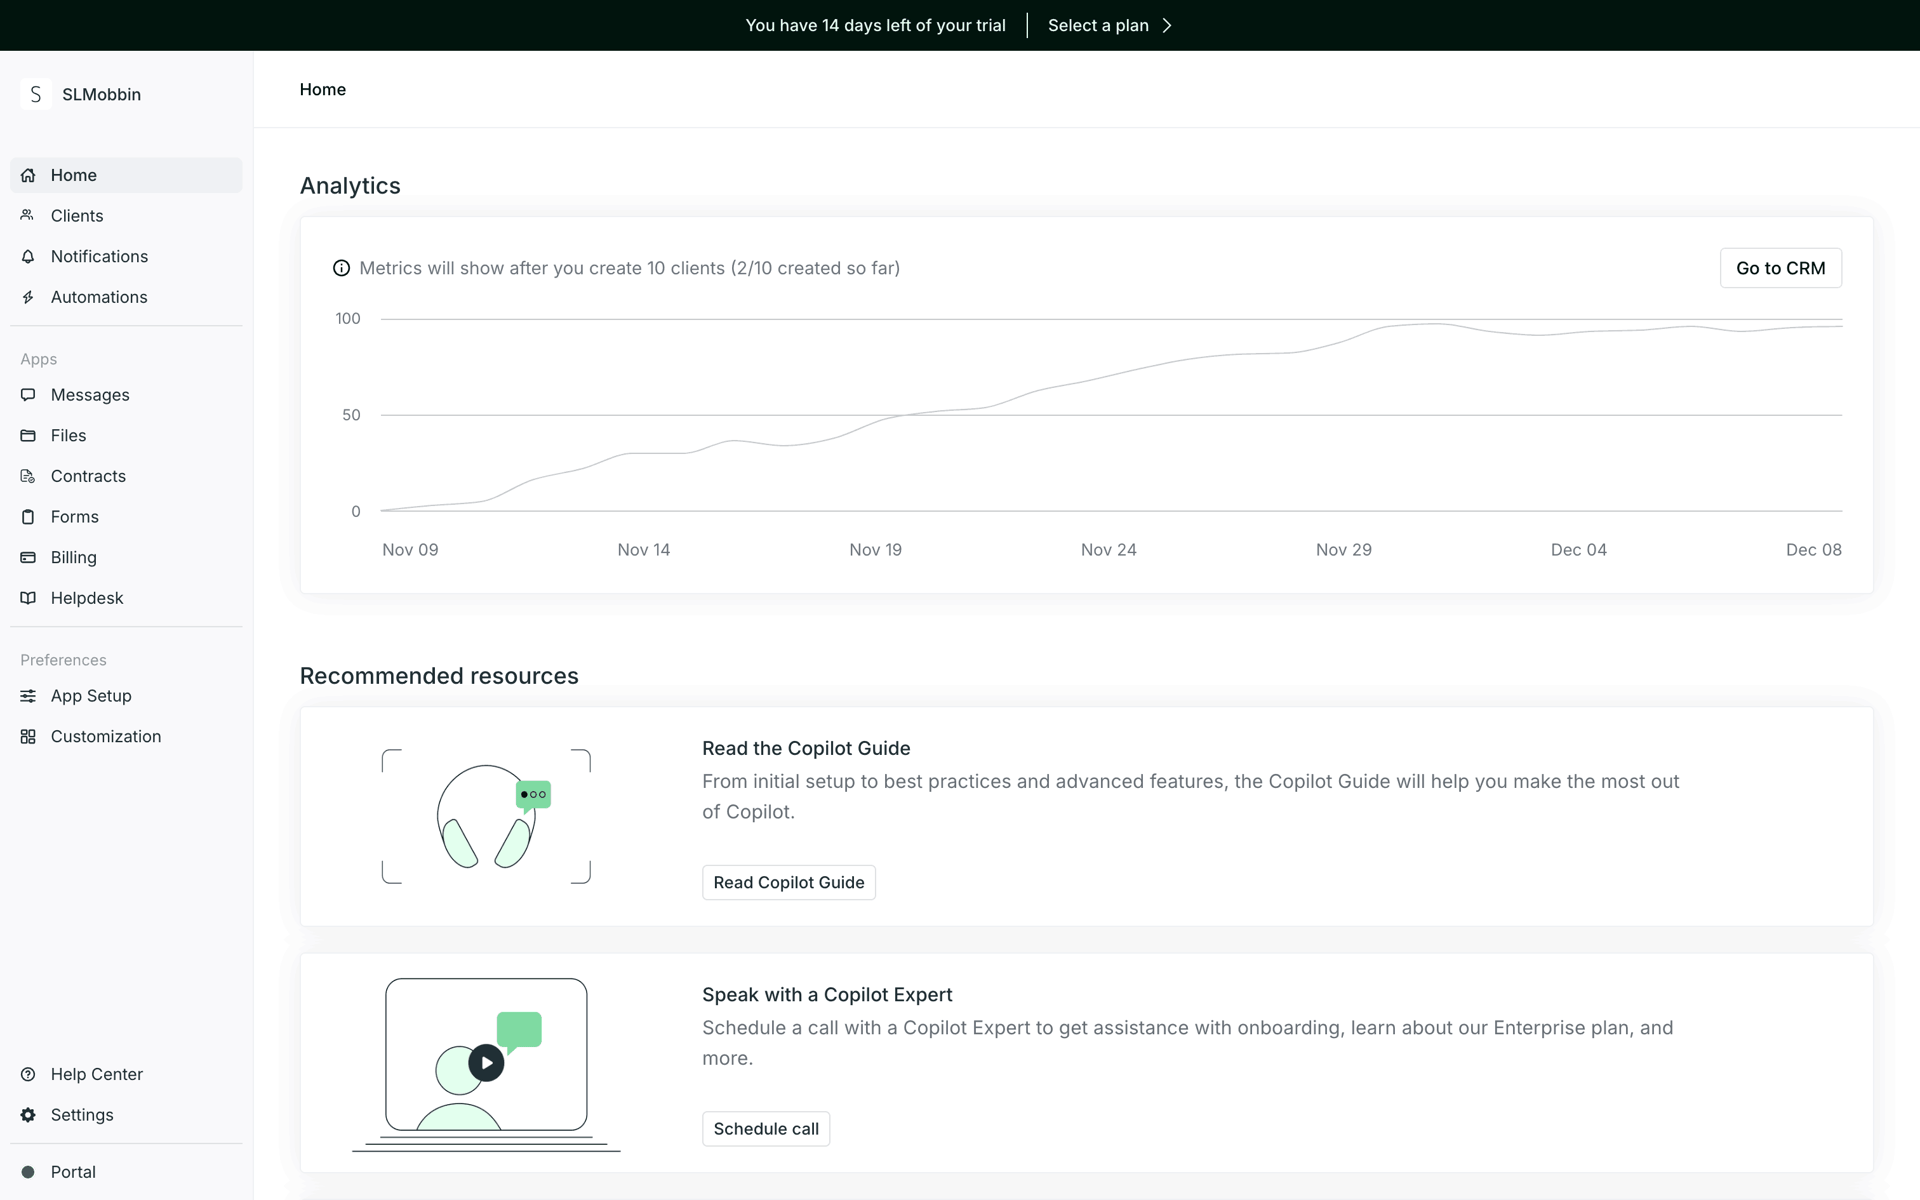Screen dimensions: 1920x1200
Task: Click the Dec 04 axis label
Action: 1579,550
